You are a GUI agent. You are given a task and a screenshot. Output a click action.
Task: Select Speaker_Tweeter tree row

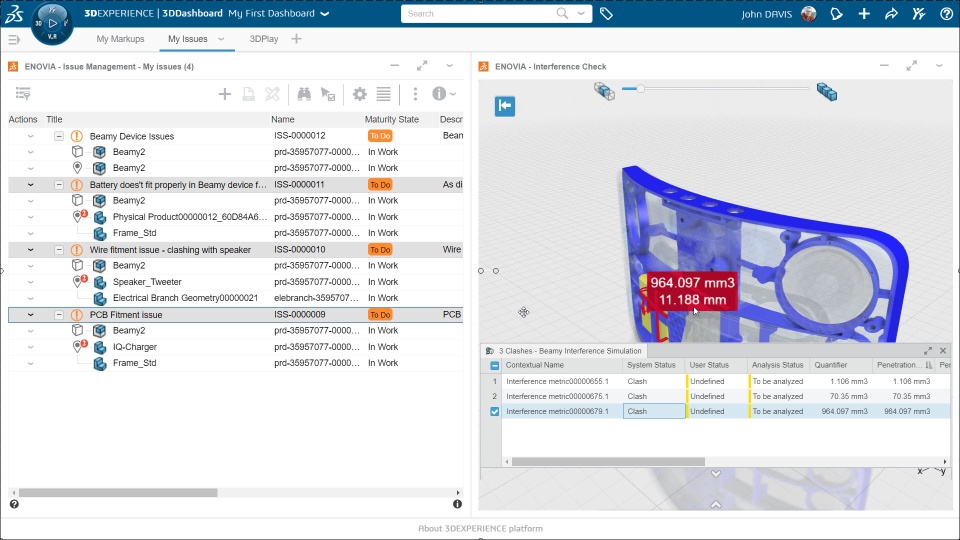[235, 282]
